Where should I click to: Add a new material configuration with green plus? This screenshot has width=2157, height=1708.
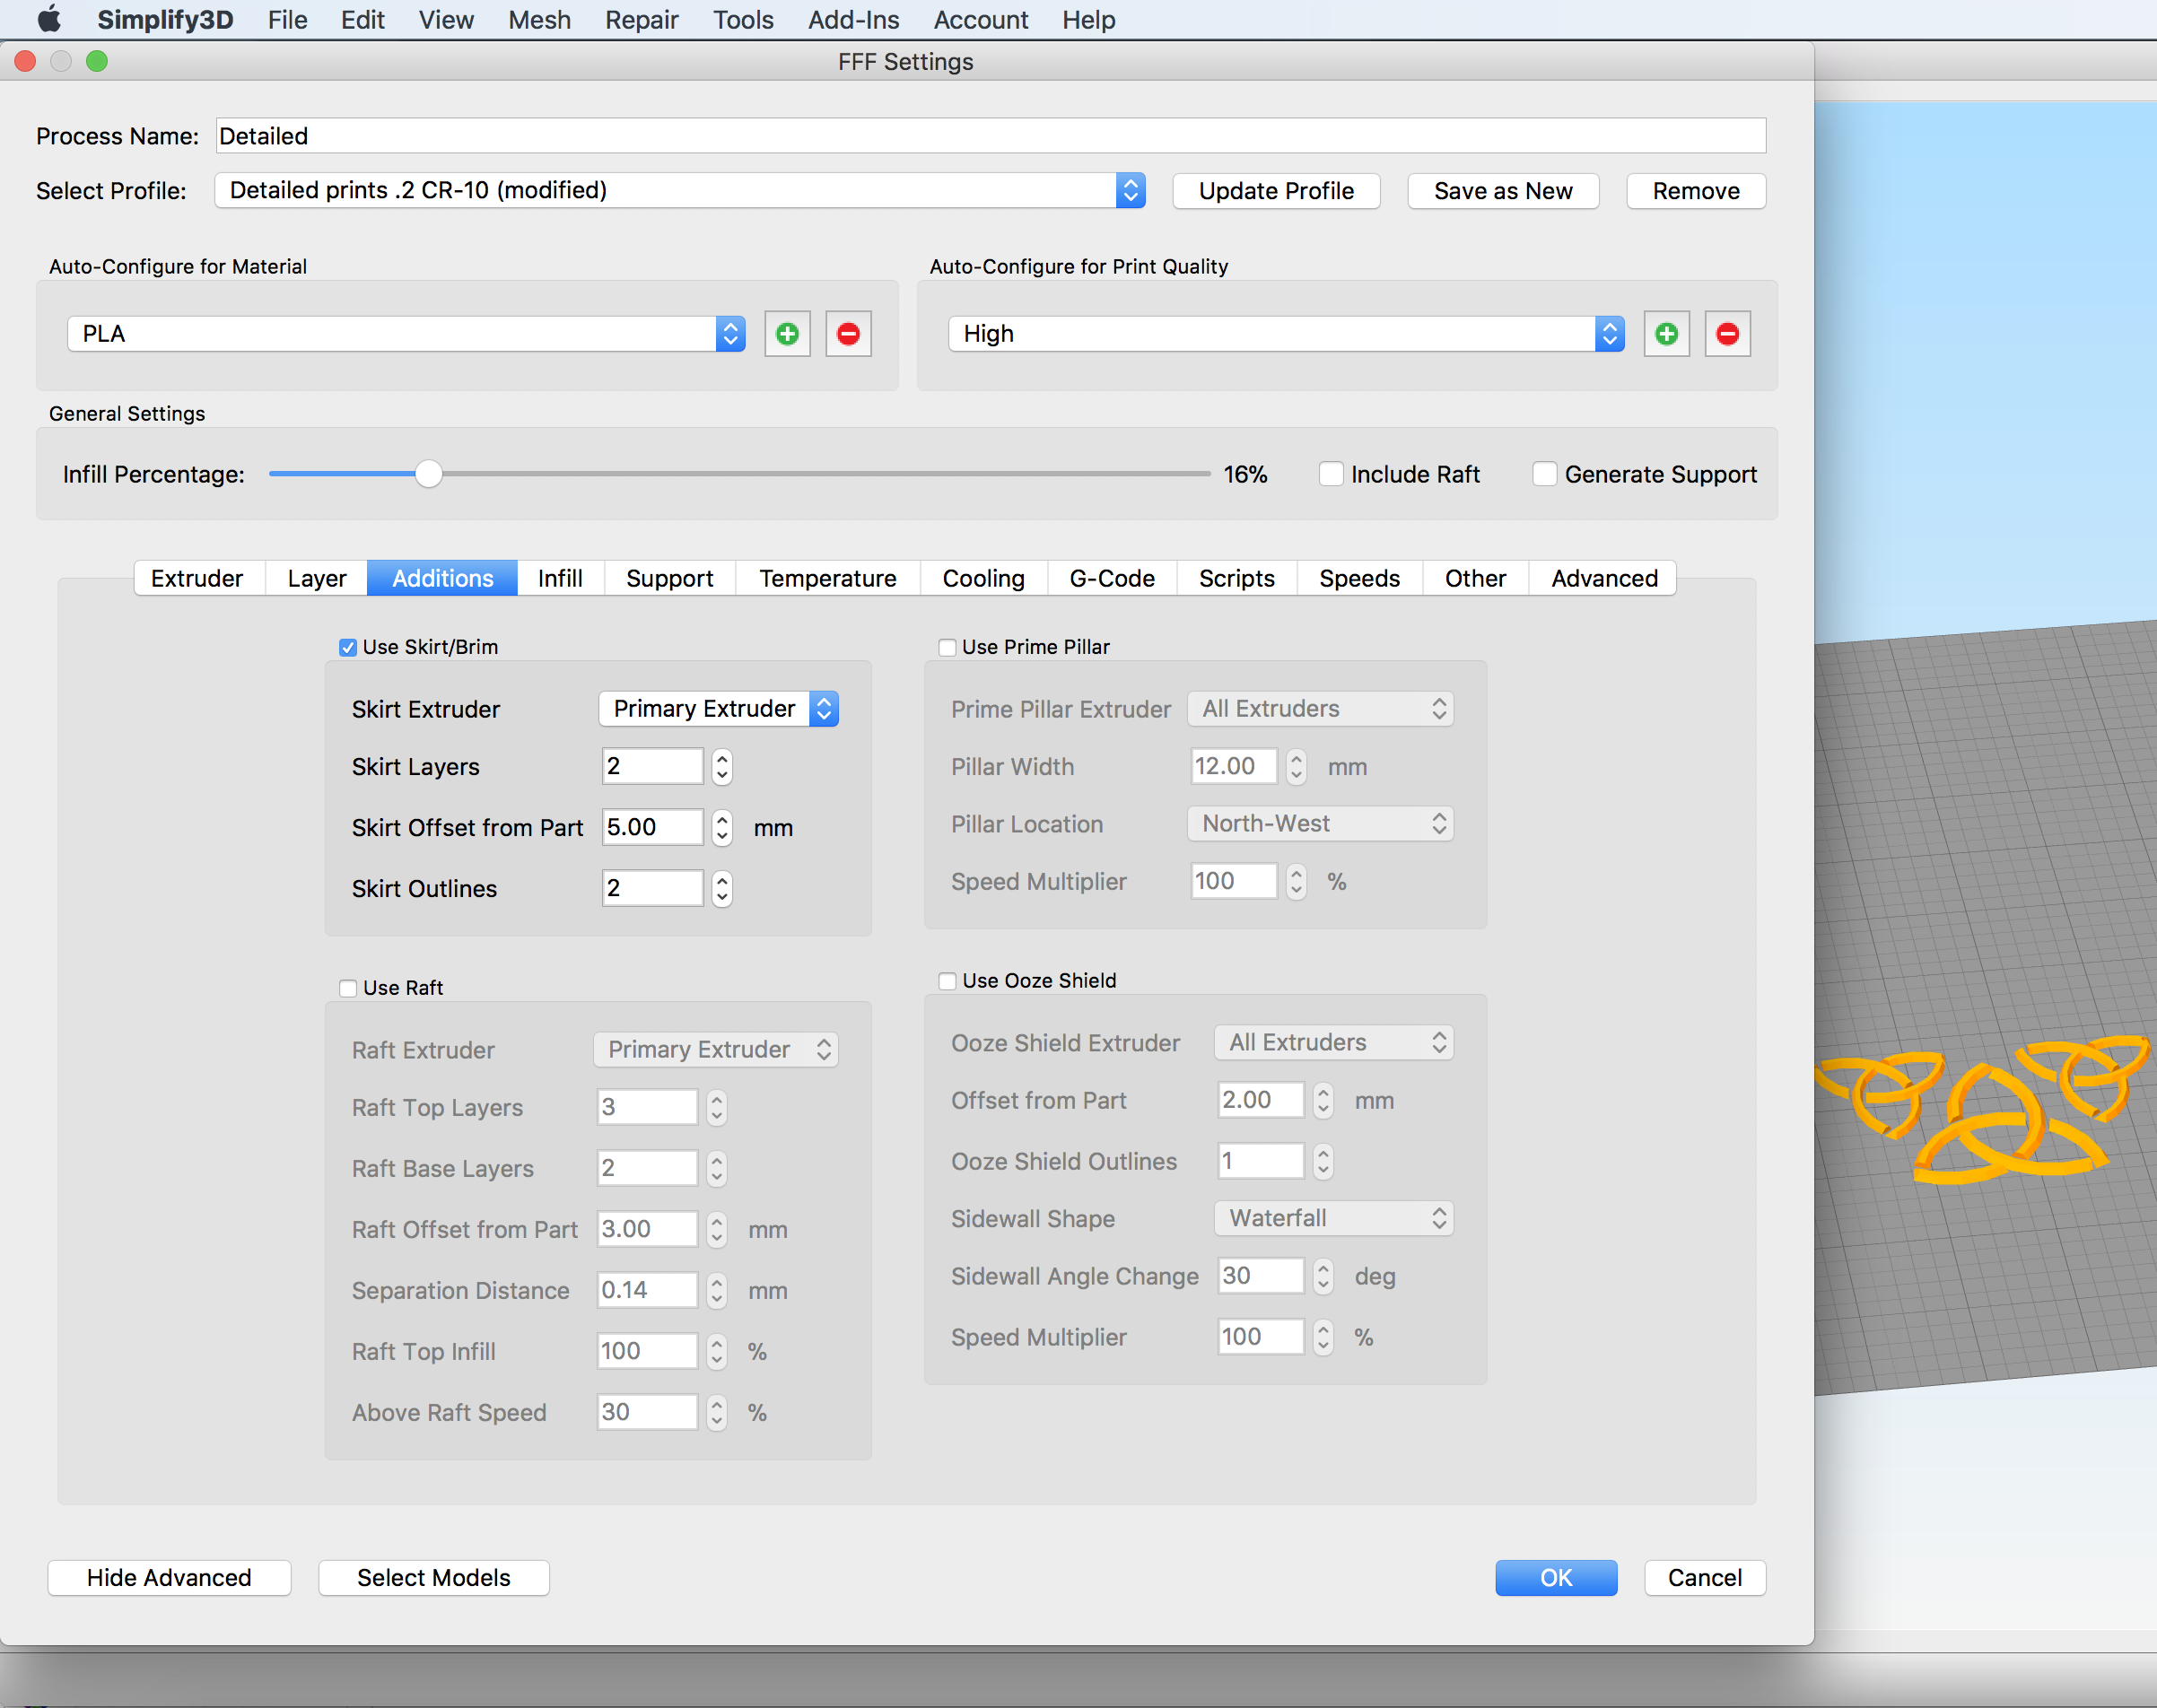tap(787, 334)
